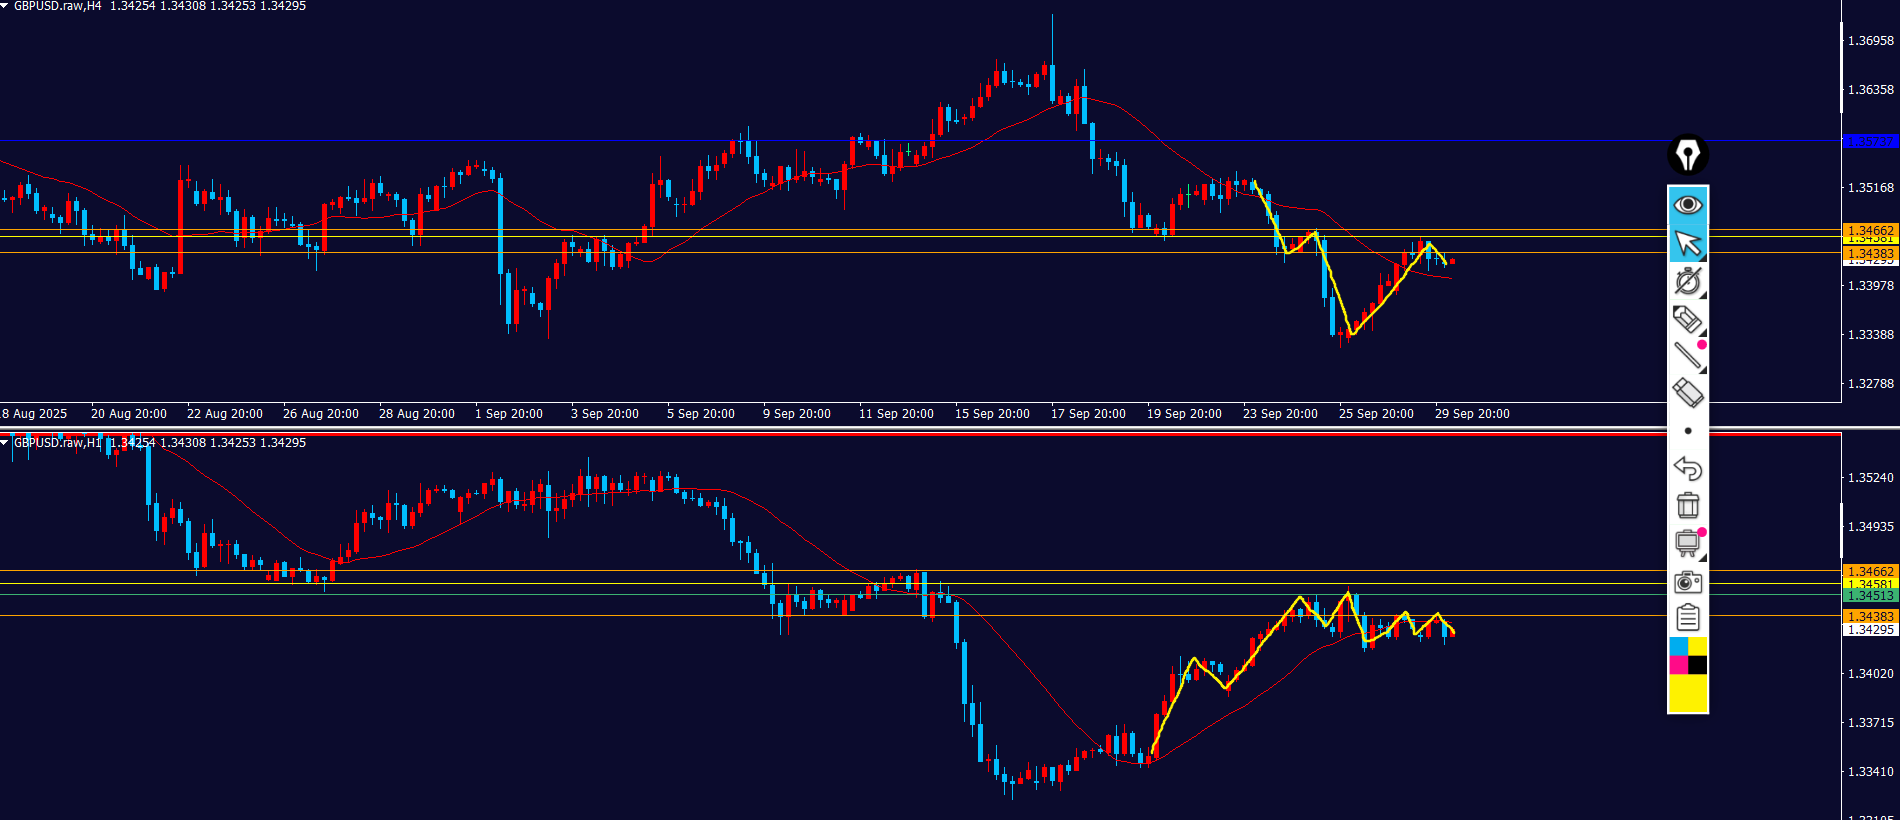Open the GBPUSD H1 chart dropdown arrow
Screen dimensions: 1900x820
tap(5, 442)
